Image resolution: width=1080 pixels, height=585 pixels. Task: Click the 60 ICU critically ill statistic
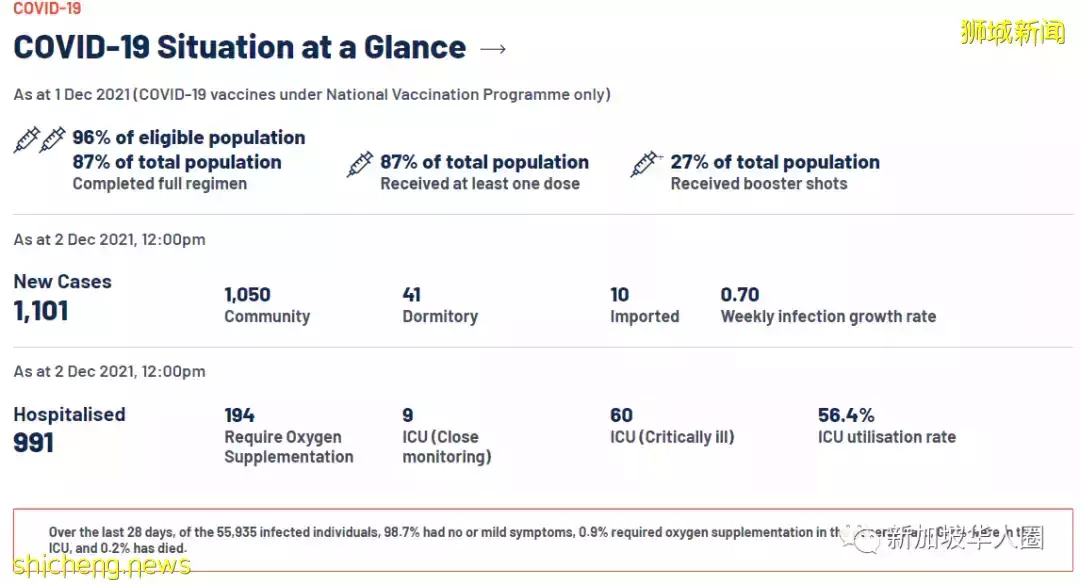click(671, 425)
